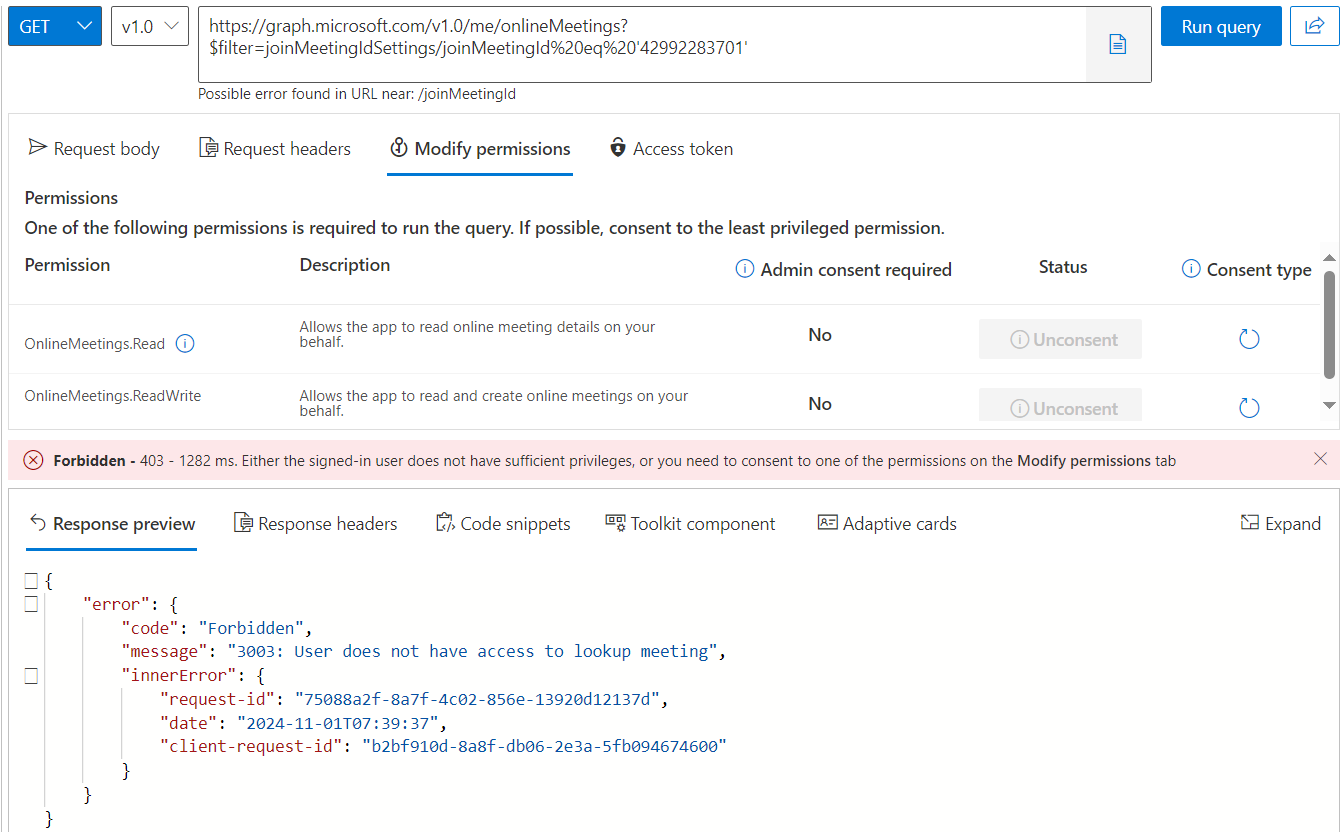Open the Adaptive cards tab
This screenshot has width=1344, height=832.
(887, 524)
